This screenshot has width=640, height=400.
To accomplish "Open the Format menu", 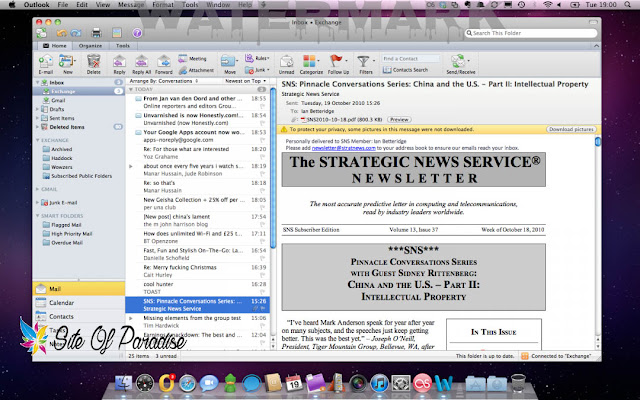I will click(162, 4).
